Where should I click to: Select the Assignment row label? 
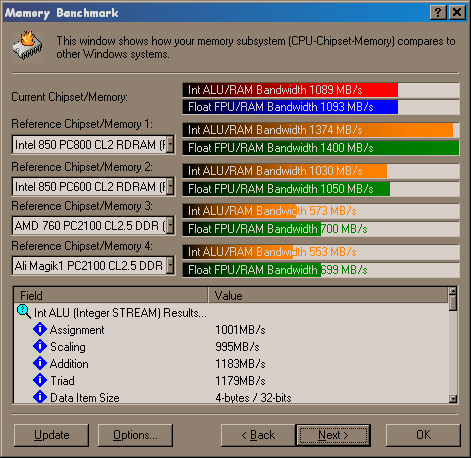(x=77, y=330)
